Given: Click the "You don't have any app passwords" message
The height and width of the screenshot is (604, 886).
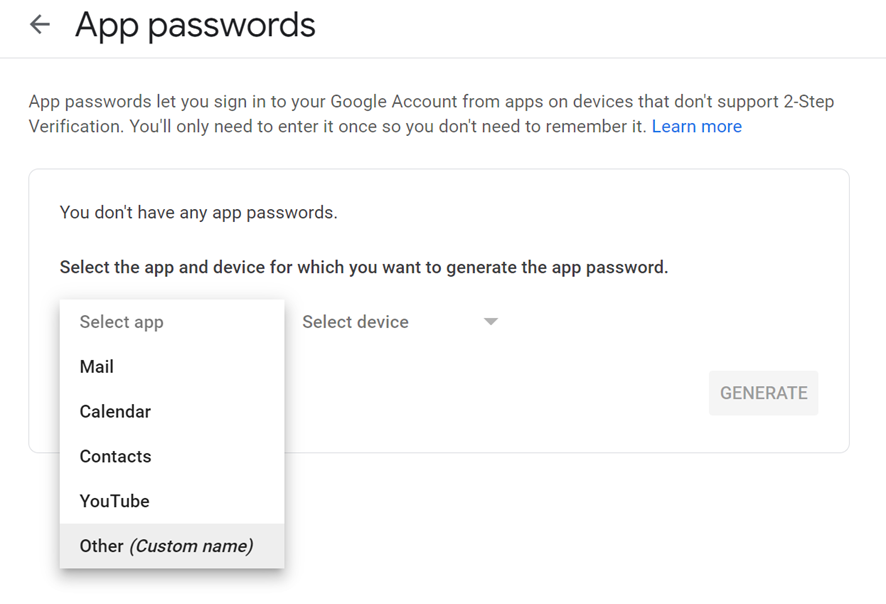Looking at the screenshot, I should (x=198, y=212).
